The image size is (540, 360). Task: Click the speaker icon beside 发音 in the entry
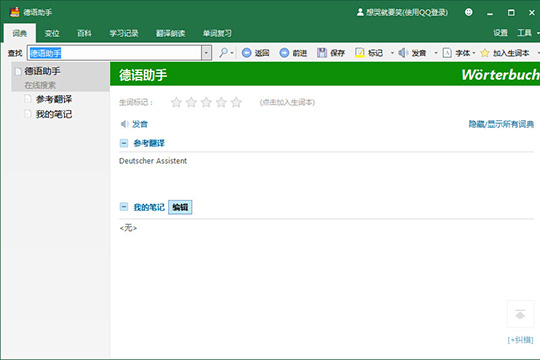tap(124, 124)
